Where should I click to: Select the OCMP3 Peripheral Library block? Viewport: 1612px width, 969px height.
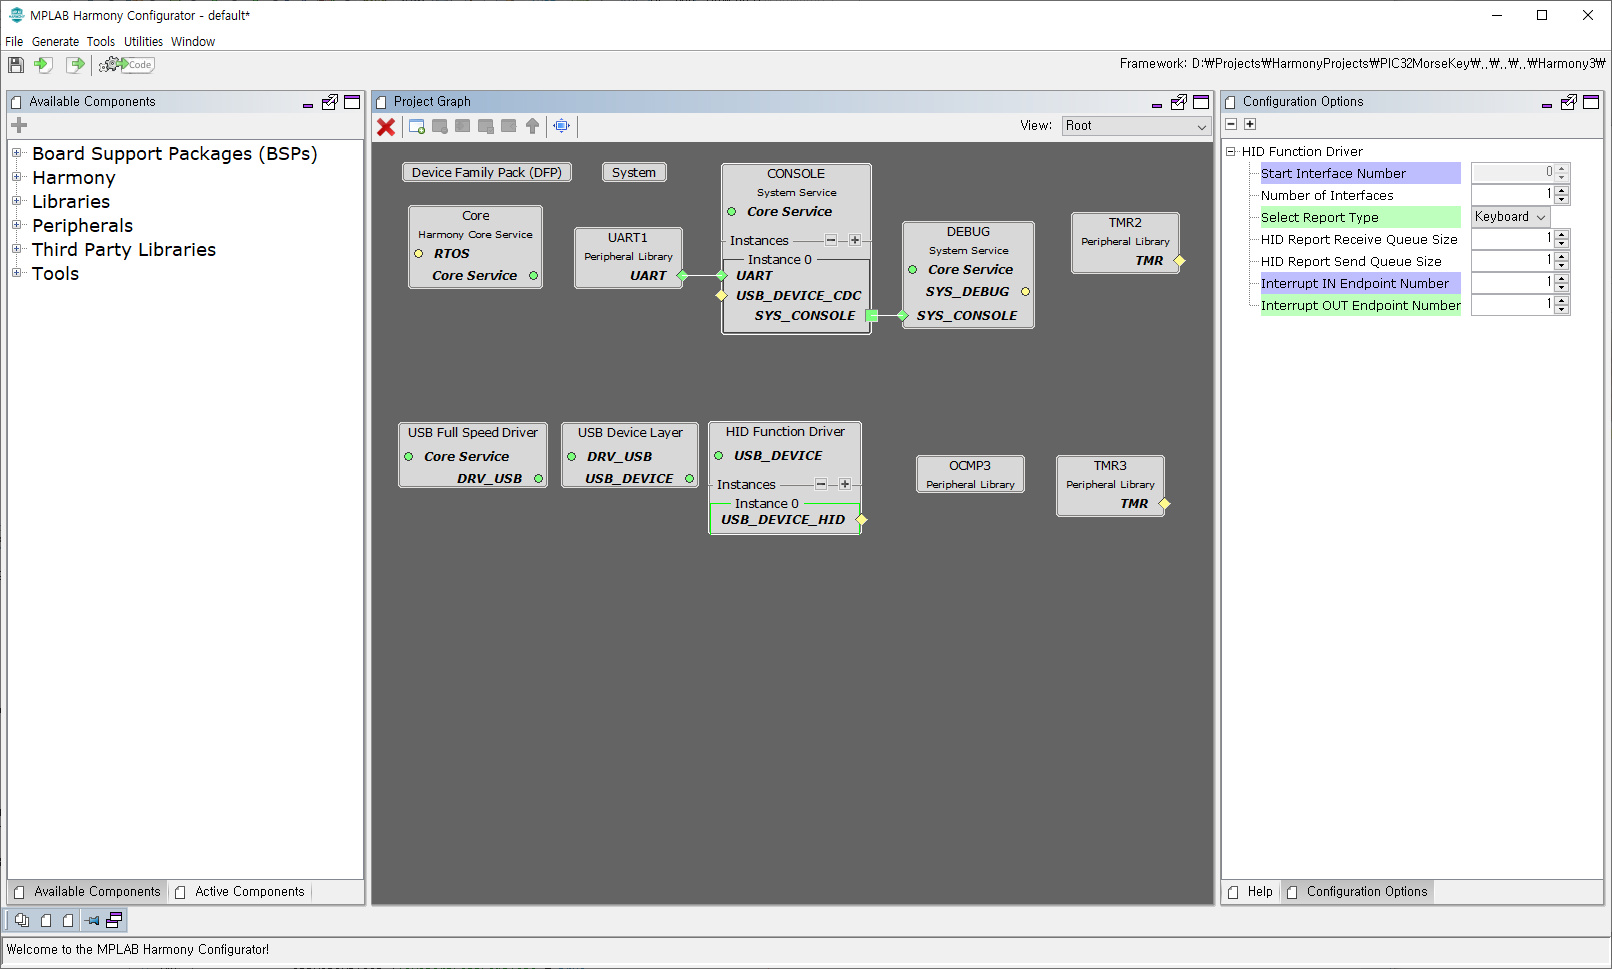click(x=970, y=474)
